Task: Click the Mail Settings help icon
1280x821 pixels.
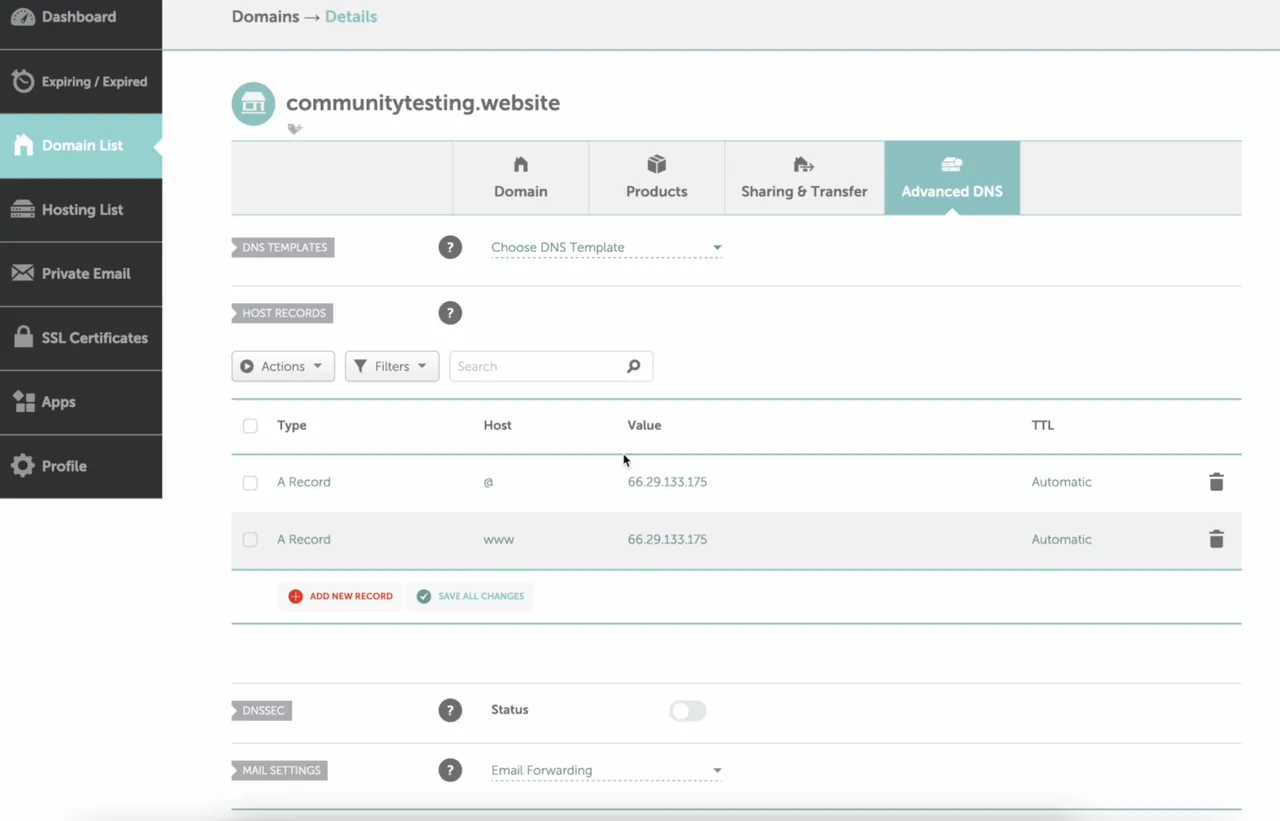Action: (x=450, y=770)
